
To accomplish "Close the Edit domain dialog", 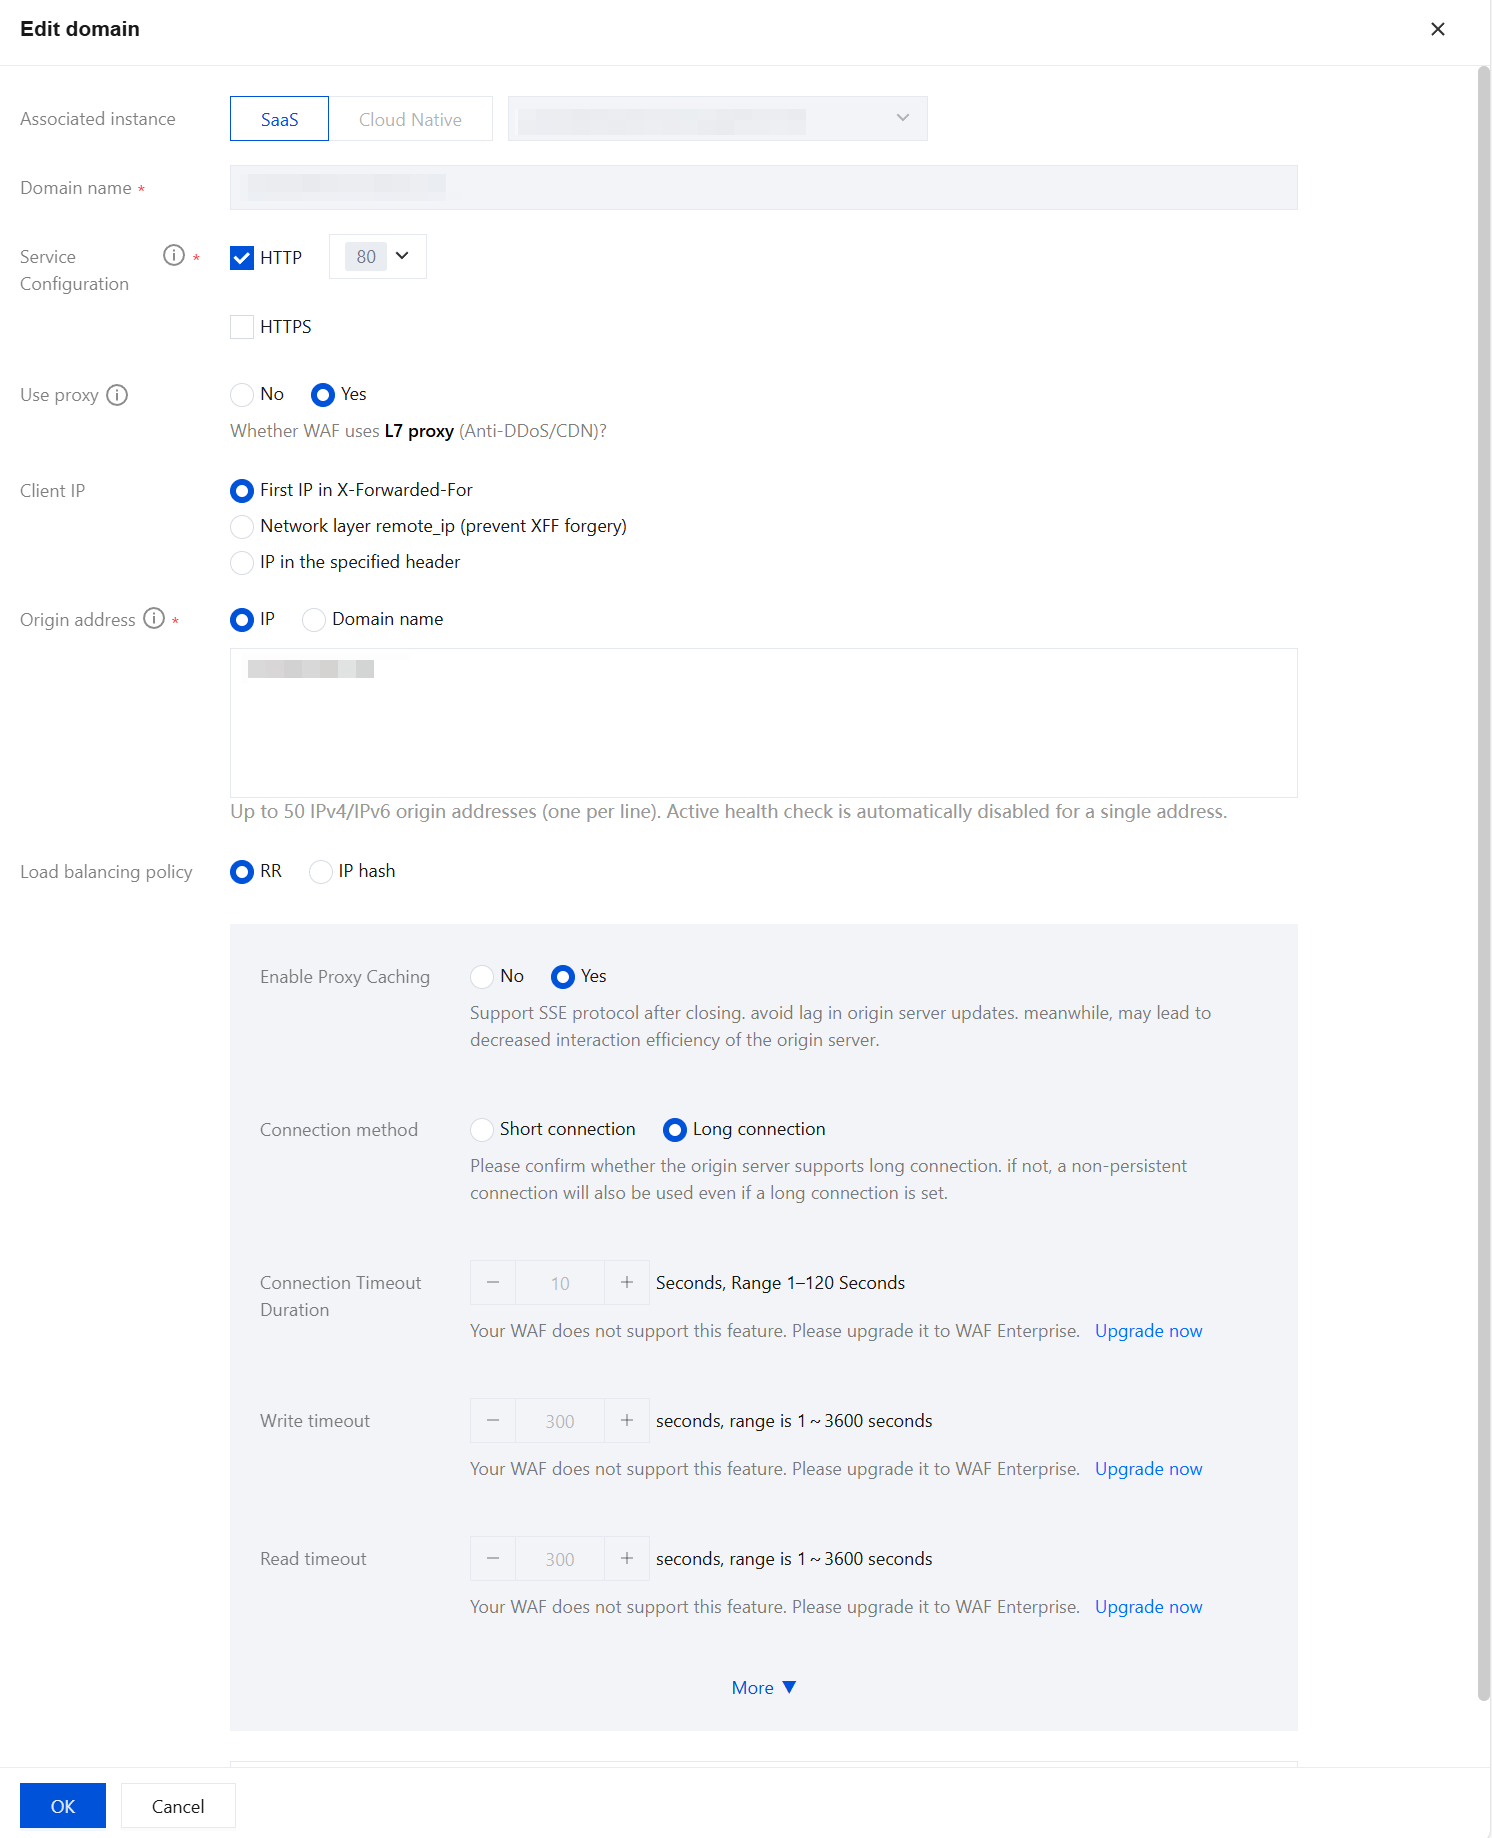I will [1437, 29].
